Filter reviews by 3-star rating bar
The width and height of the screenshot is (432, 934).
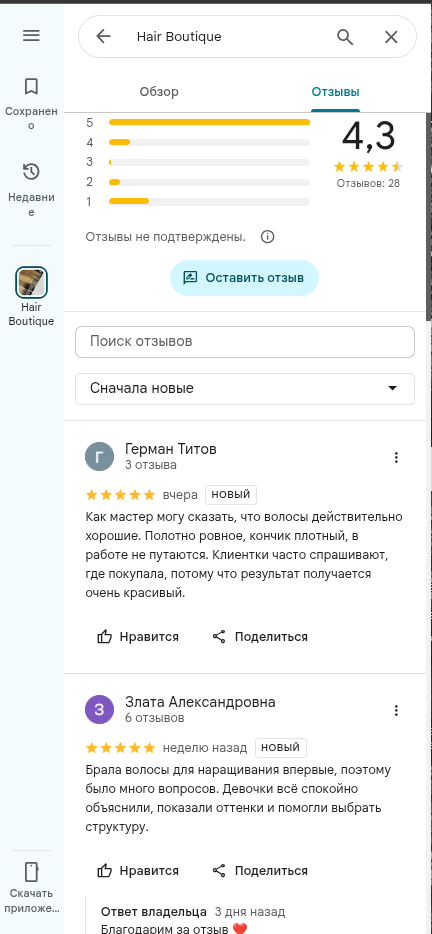209,162
